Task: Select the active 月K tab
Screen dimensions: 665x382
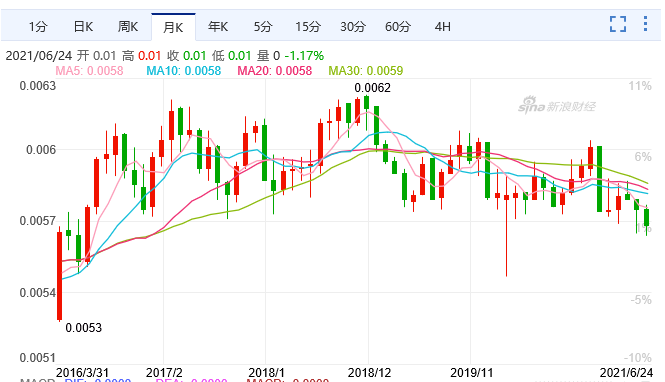Action: (173, 27)
